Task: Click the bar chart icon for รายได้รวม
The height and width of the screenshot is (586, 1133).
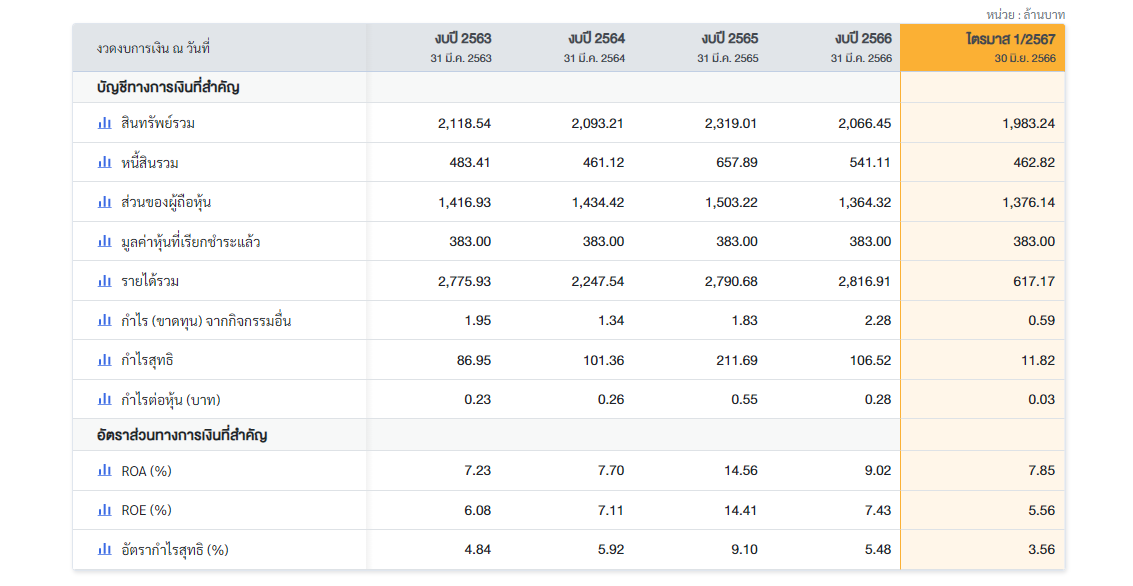Action: pyautogui.click(x=105, y=281)
